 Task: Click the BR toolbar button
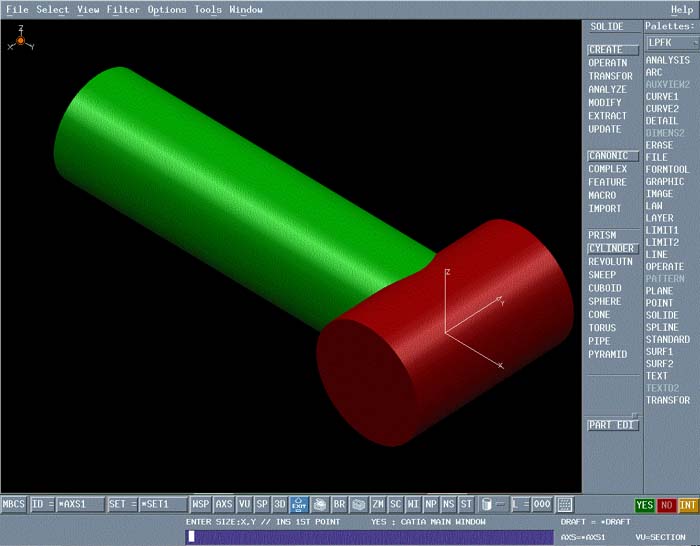click(339, 505)
